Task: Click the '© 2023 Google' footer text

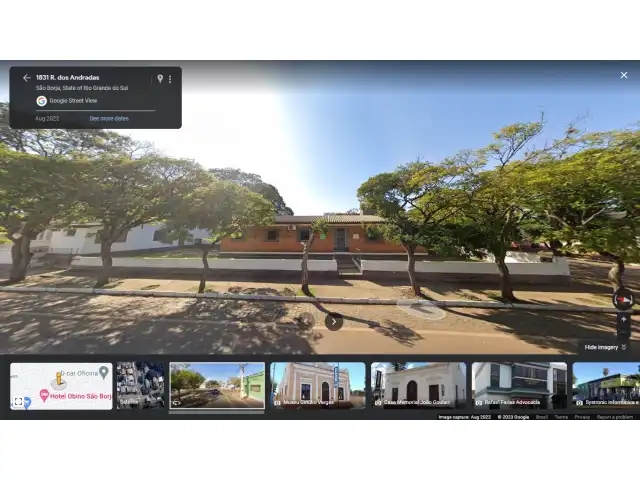Action: click(x=513, y=417)
